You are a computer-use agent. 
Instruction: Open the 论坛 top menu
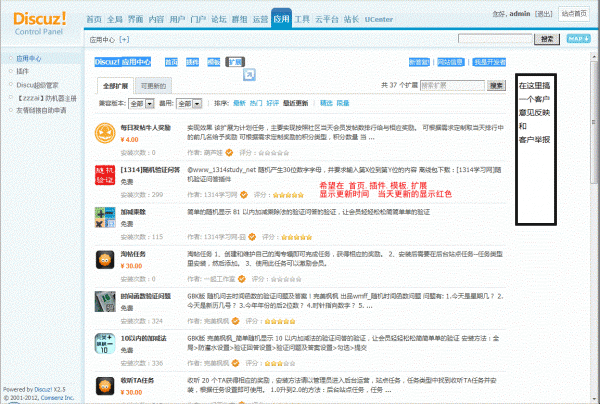pos(218,19)
